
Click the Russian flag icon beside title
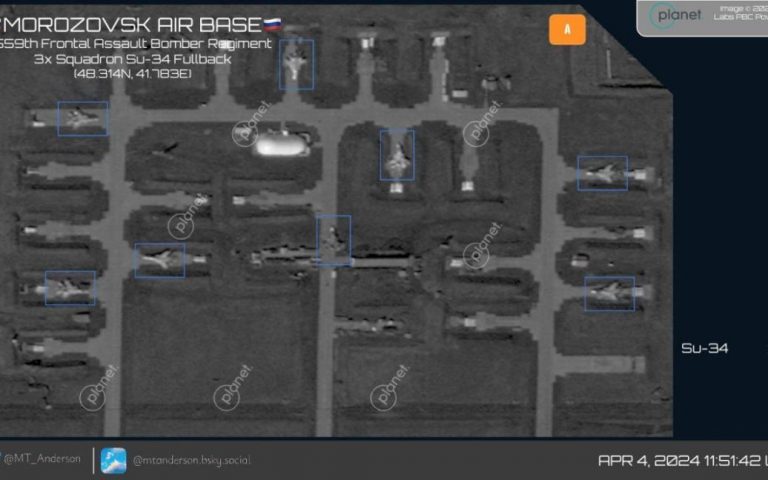click(x=272, y=24)
